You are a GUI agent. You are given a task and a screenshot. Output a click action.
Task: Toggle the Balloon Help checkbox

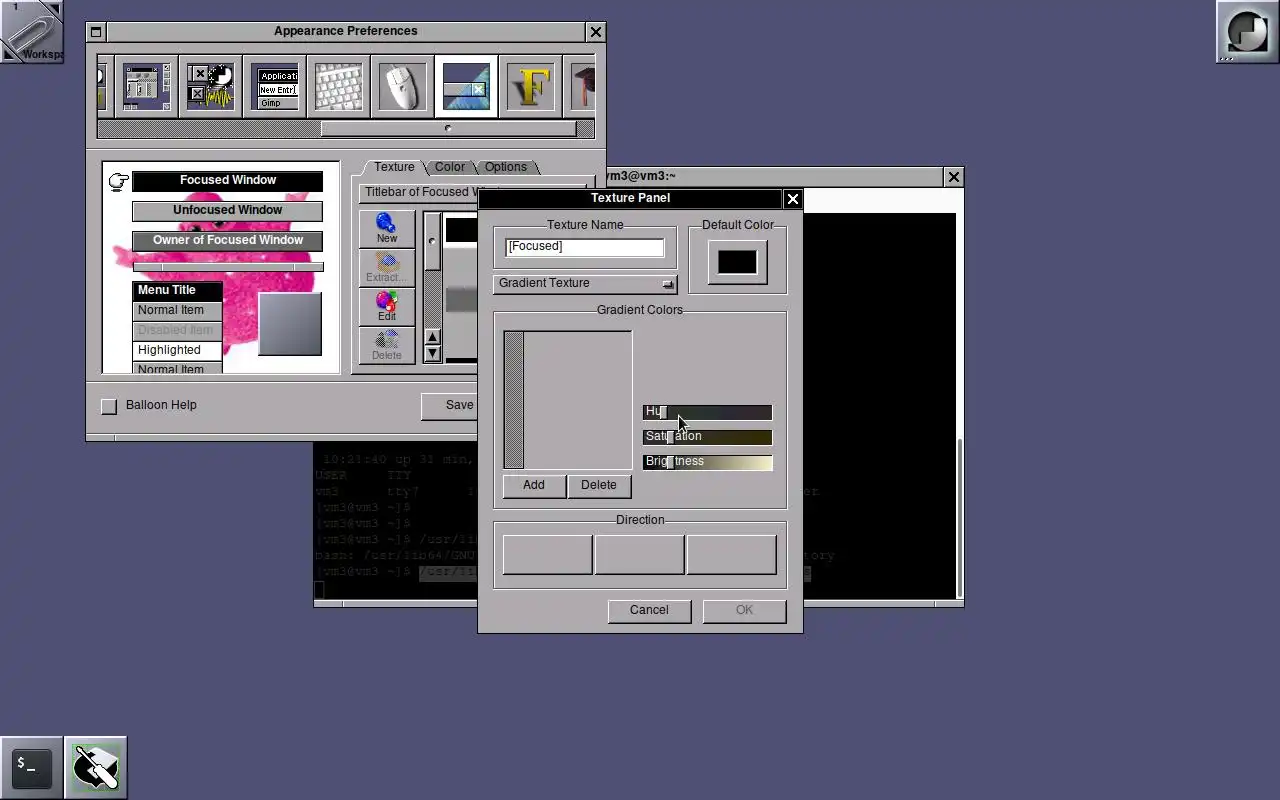coord(109,406)
